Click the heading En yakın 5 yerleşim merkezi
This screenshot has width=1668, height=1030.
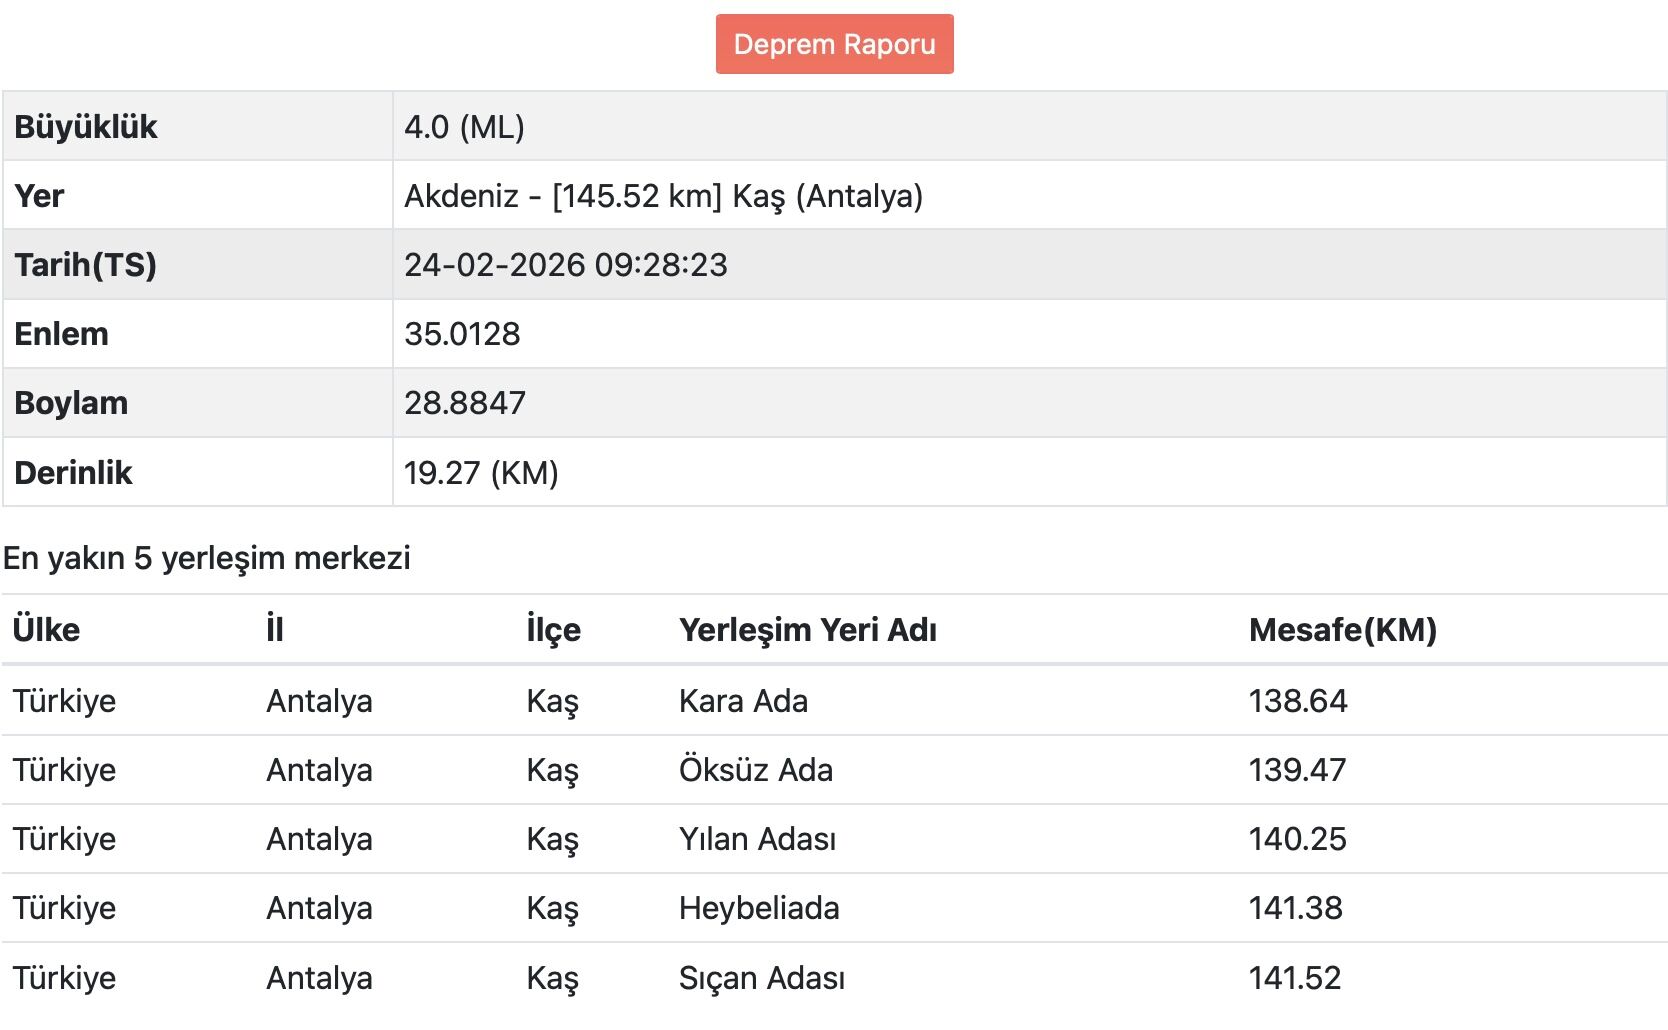208,559
